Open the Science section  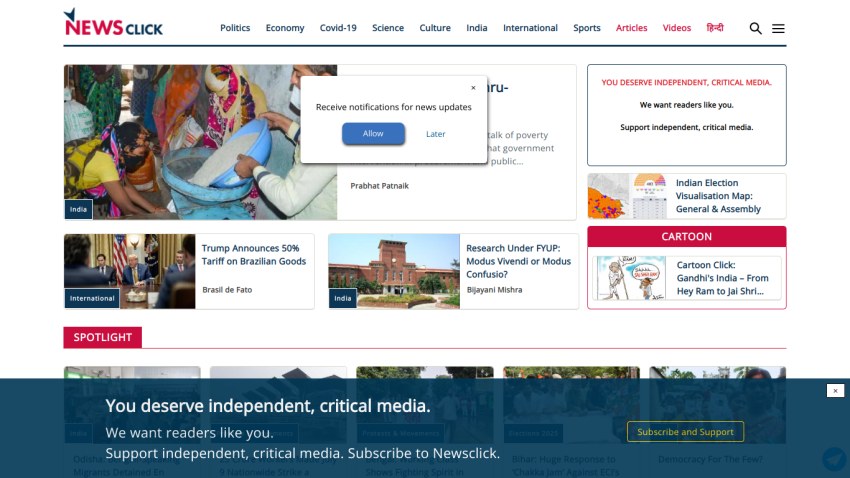pos(388,28)
